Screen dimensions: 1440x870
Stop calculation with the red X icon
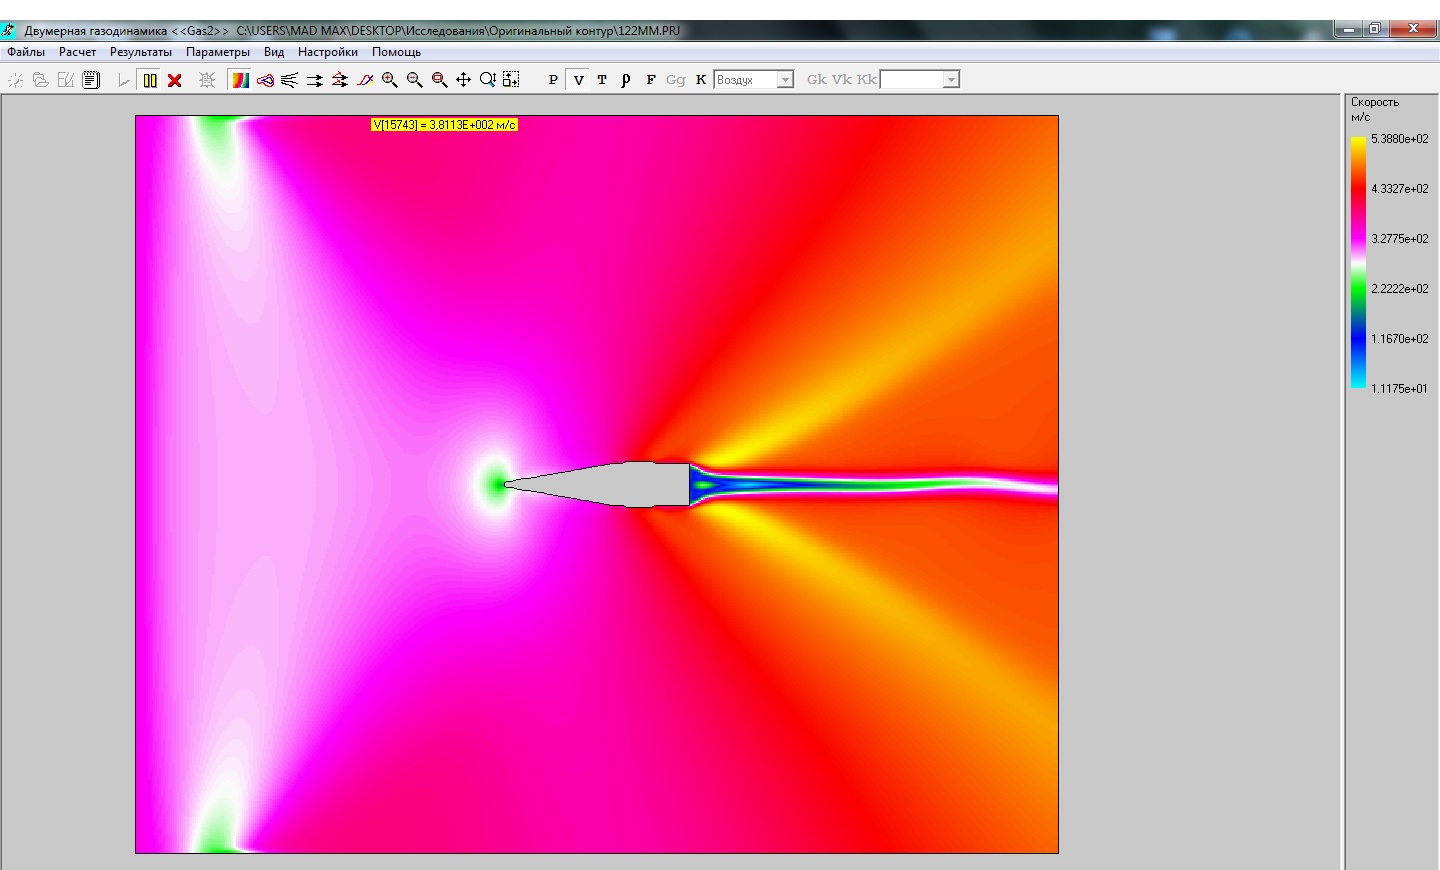tap(175, 80)
